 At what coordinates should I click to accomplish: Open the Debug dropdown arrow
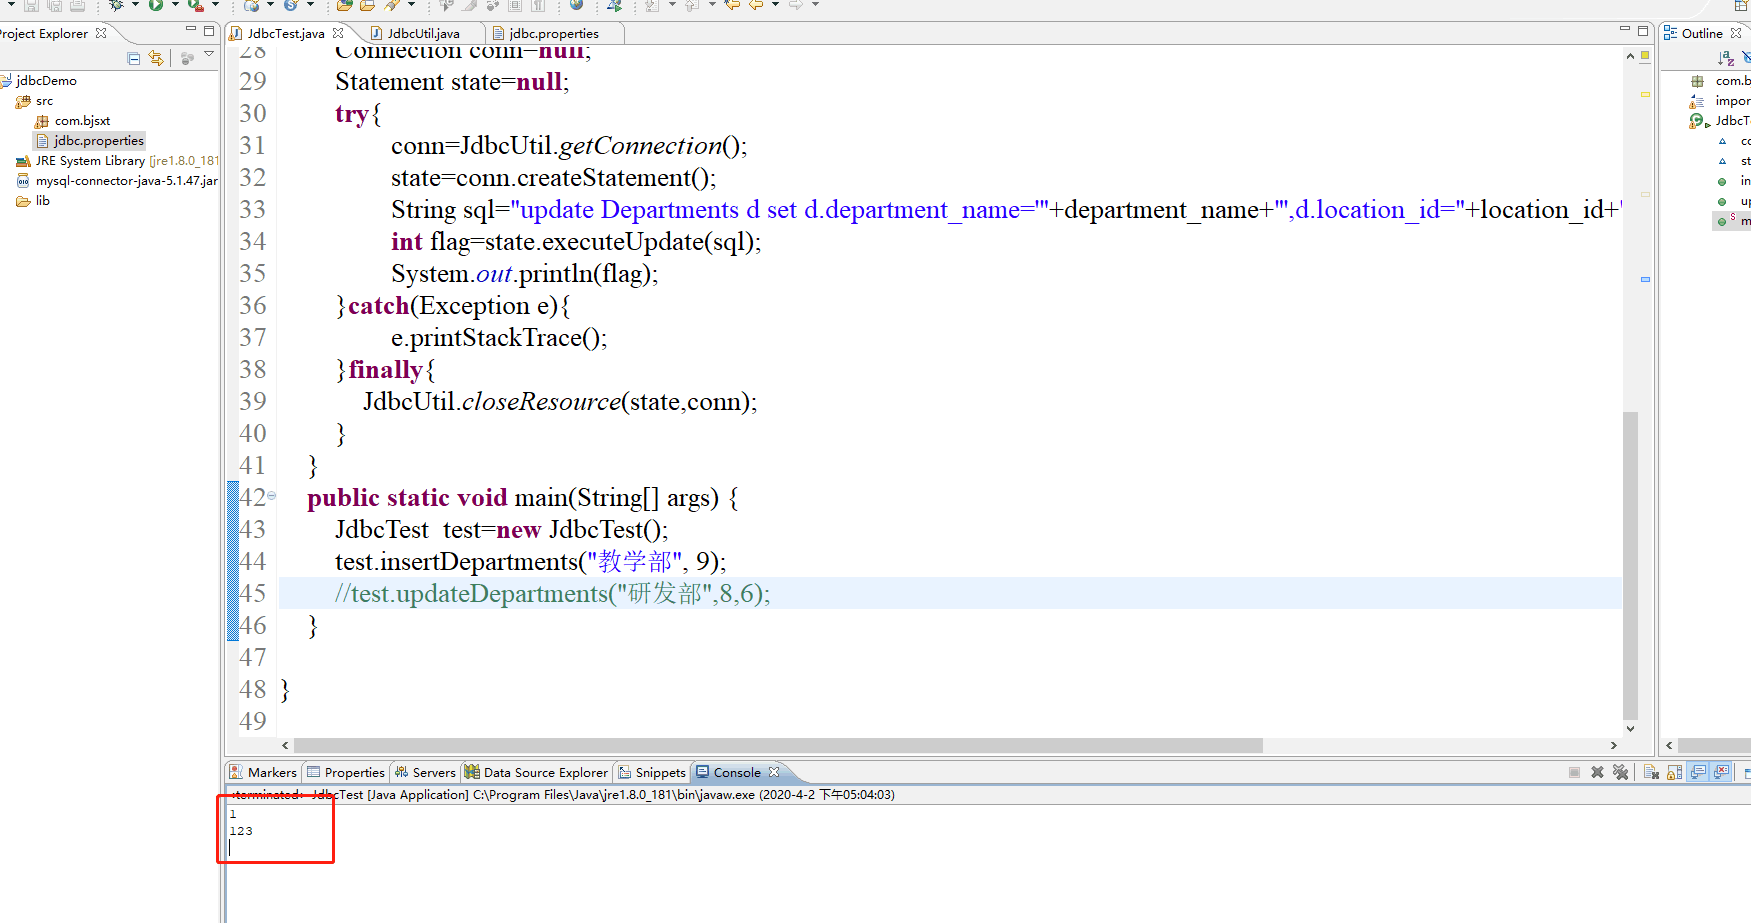[x=135, y=5]
